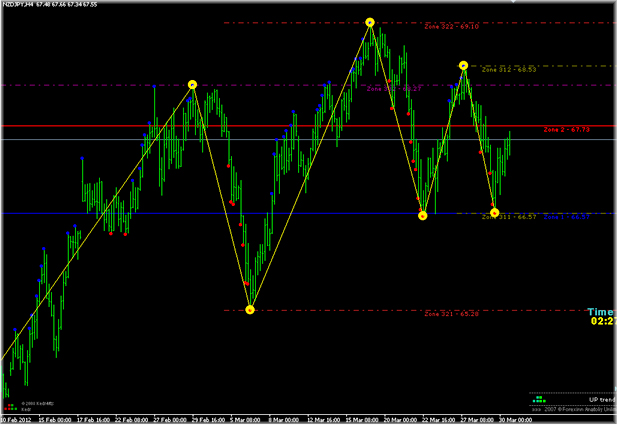Screen dimensions: 617x425
Task: Select the pivot circle beside Zone 312 label
Action: tap(464, 66)
